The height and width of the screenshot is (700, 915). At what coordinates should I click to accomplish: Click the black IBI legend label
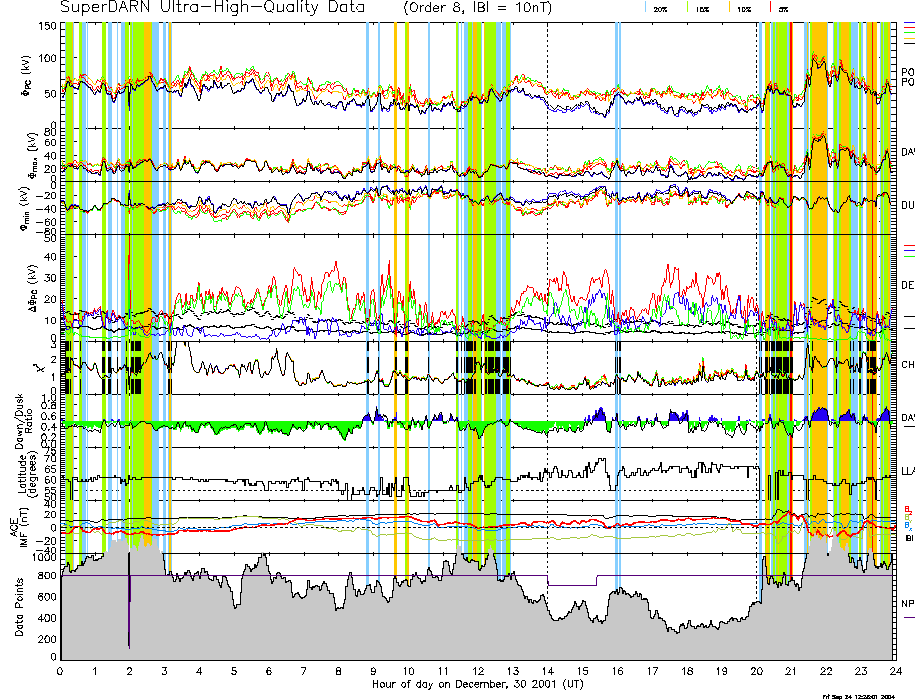(x=907, y=537)
